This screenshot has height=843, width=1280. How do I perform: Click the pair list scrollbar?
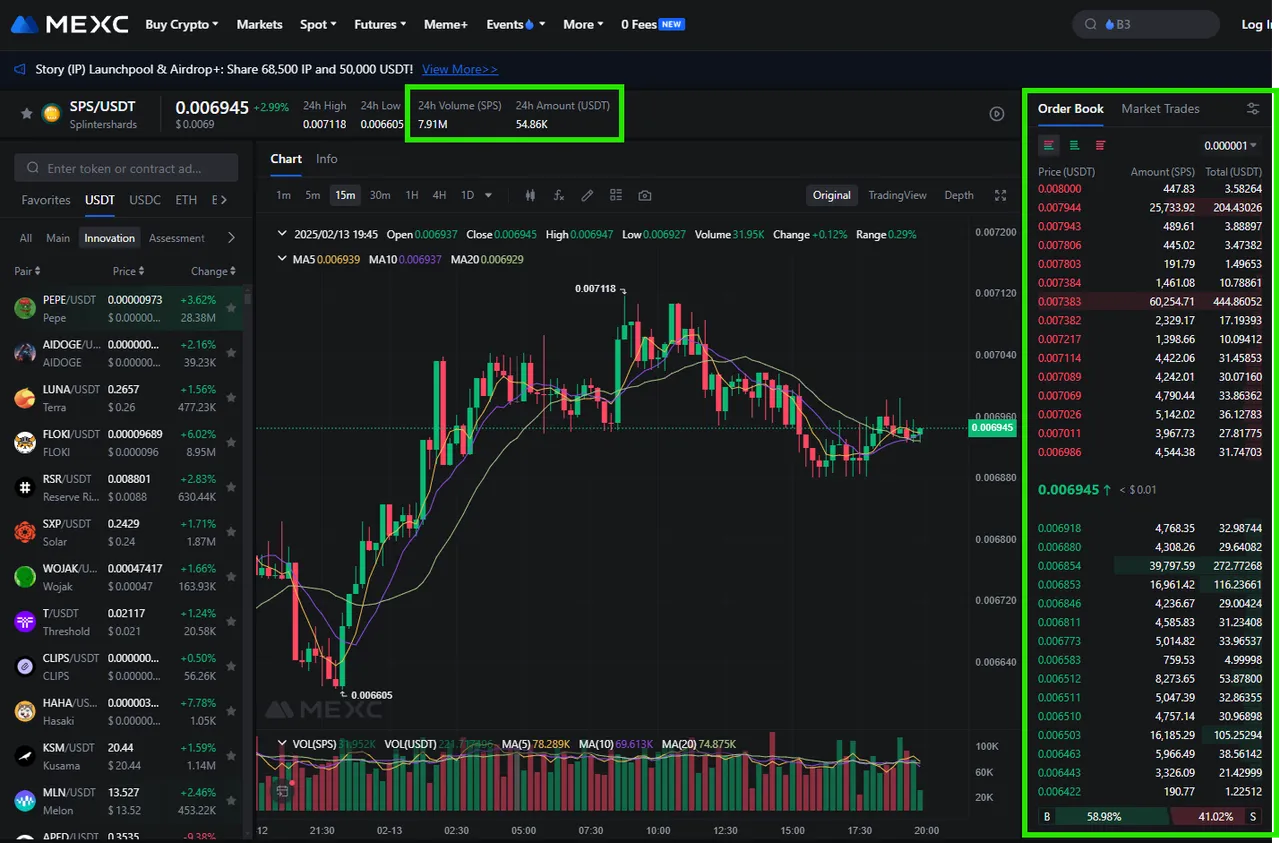(248, 298)
